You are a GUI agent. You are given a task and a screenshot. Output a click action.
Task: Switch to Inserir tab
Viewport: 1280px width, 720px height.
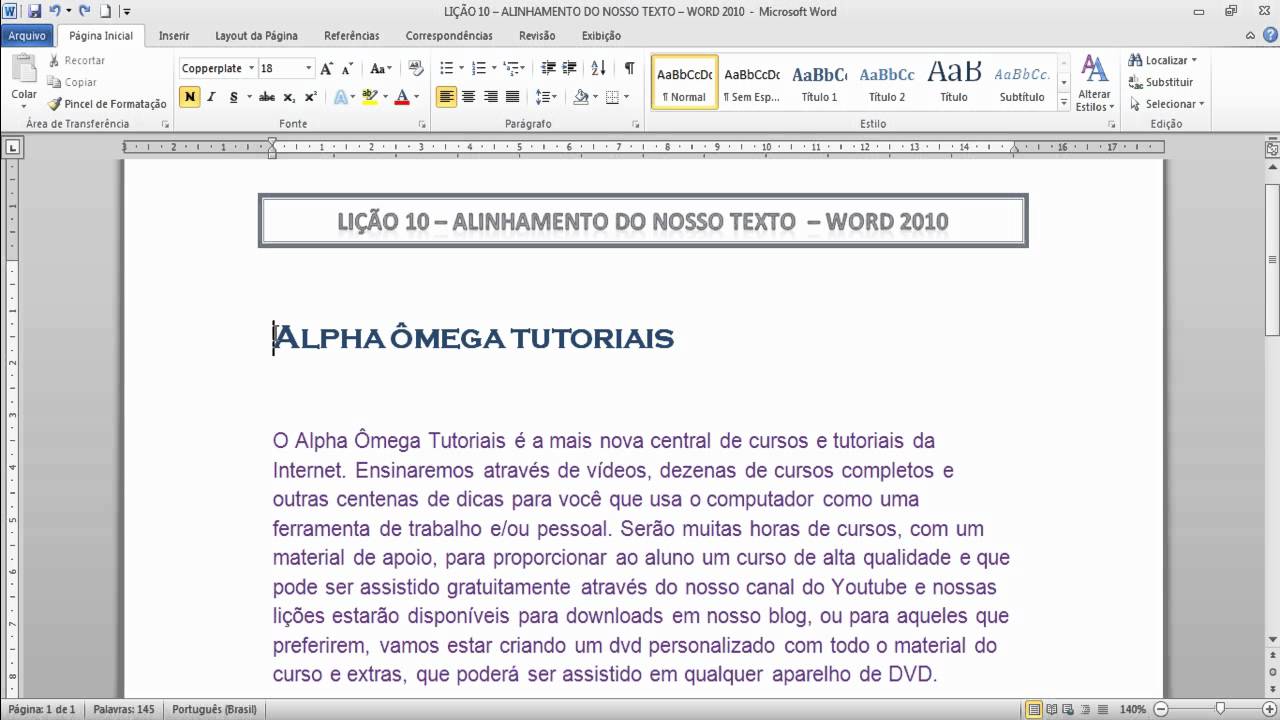tap(174, 36)
